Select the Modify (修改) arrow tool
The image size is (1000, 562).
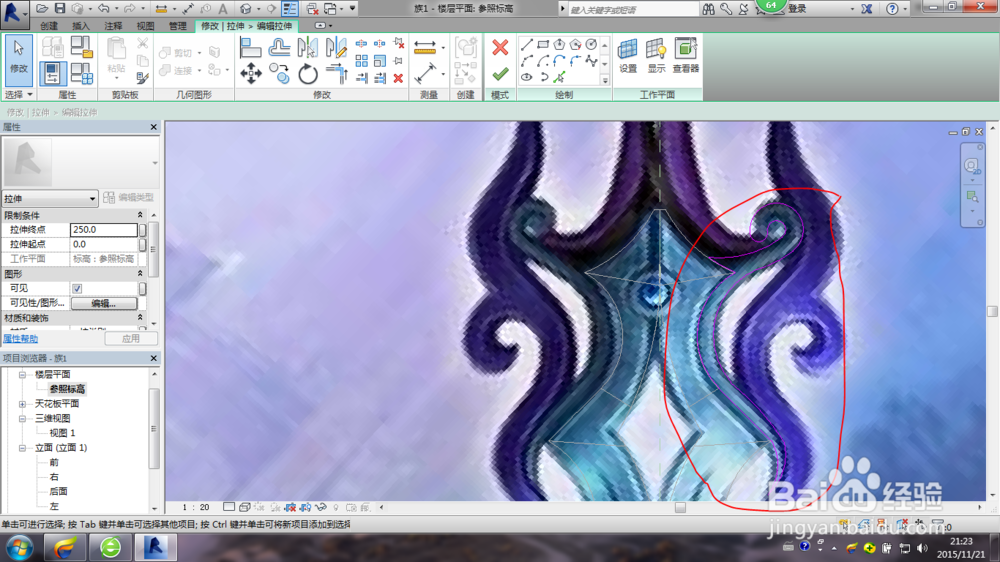click(18, 61)
